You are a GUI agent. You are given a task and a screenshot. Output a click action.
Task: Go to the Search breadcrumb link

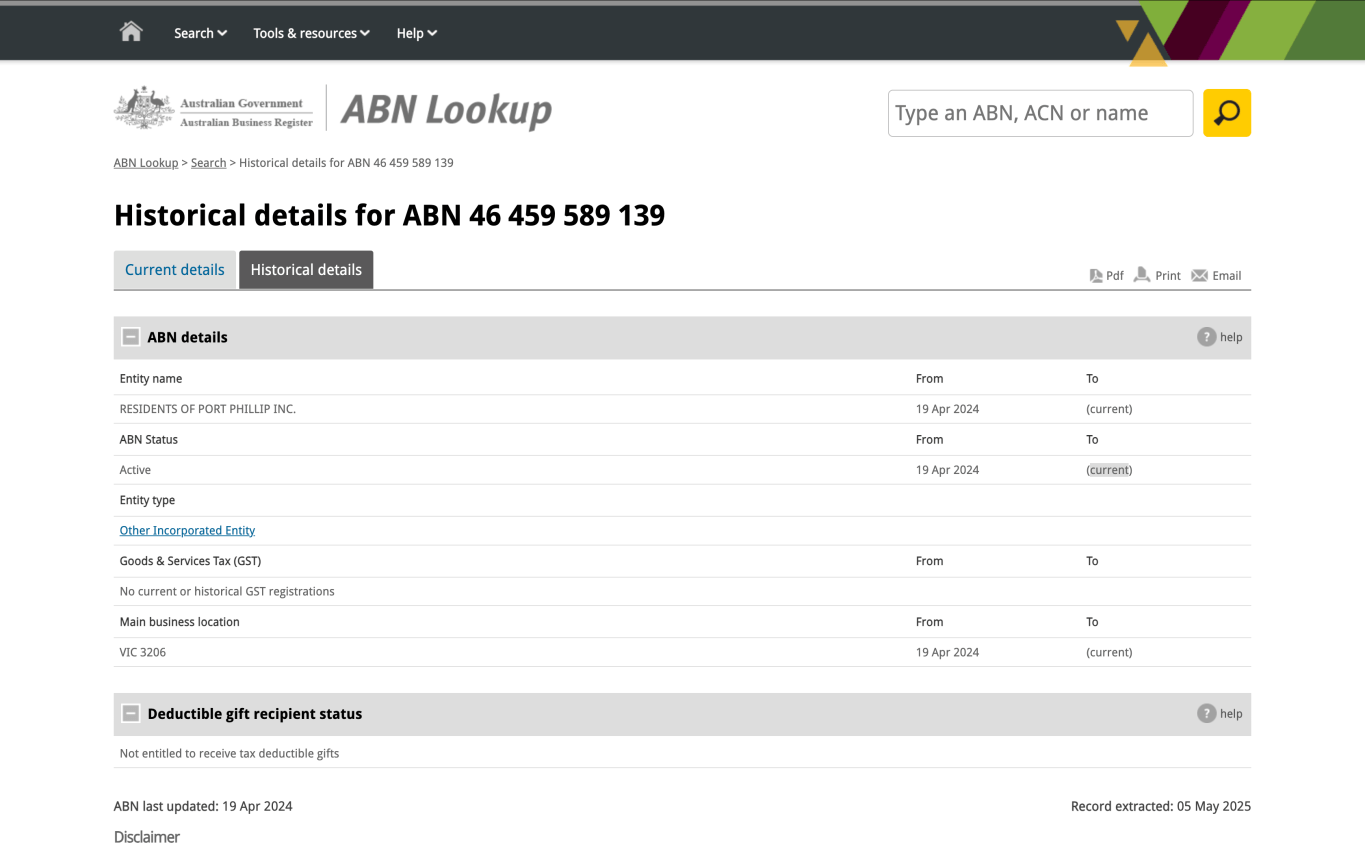(x=208, y=163)
